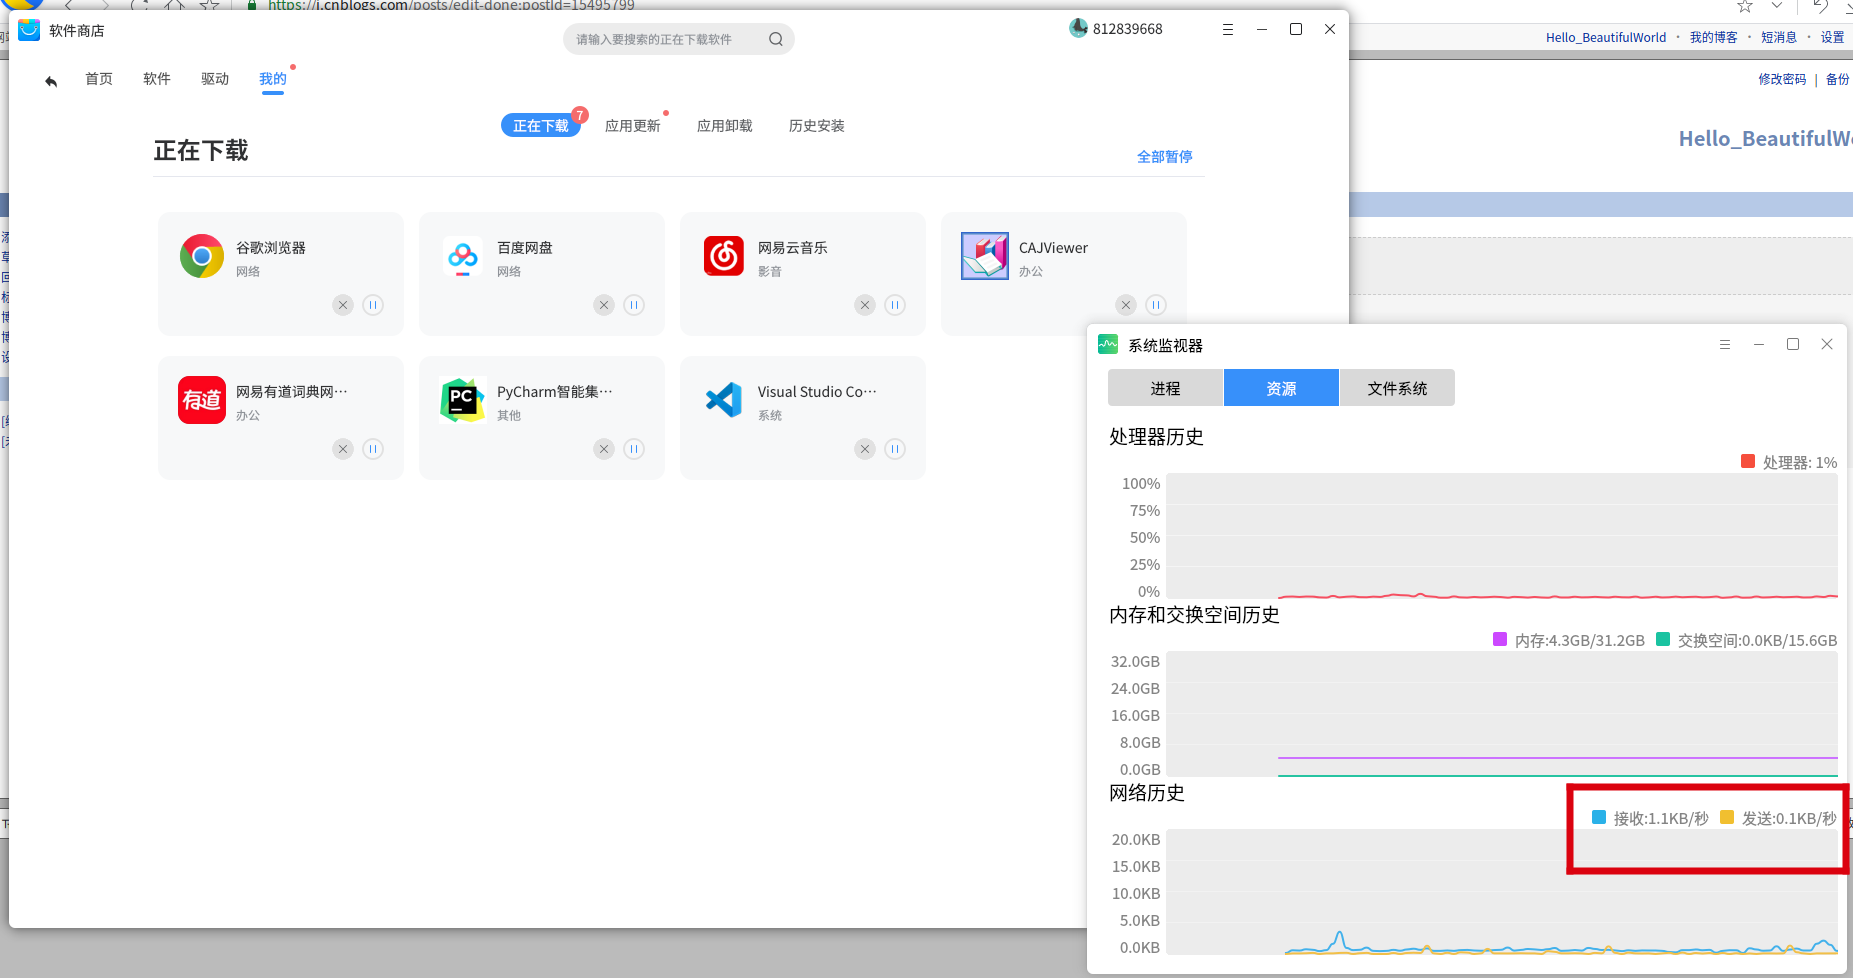Screen dimensions: 1853x978
Task: Click the user avatar next to 812839668
Action: click(1078, 28)
